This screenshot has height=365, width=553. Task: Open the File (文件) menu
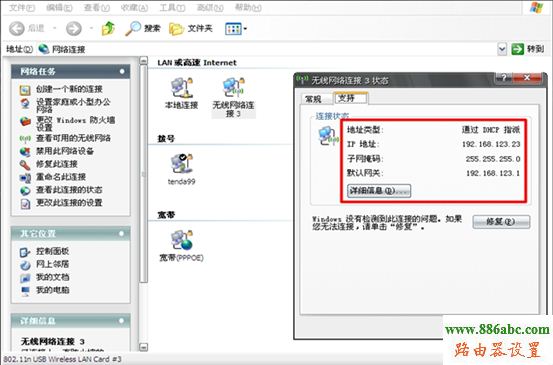tap(22, 7)
